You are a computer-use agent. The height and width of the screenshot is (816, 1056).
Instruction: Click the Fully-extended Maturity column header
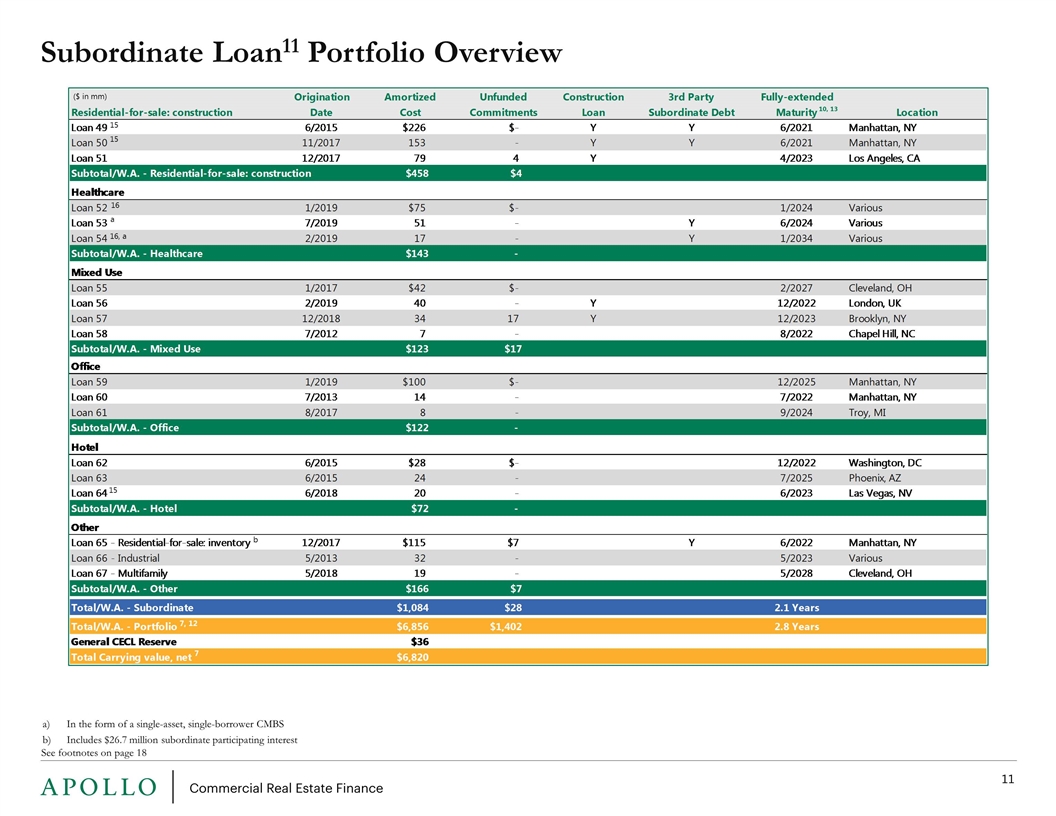point(798,104)
